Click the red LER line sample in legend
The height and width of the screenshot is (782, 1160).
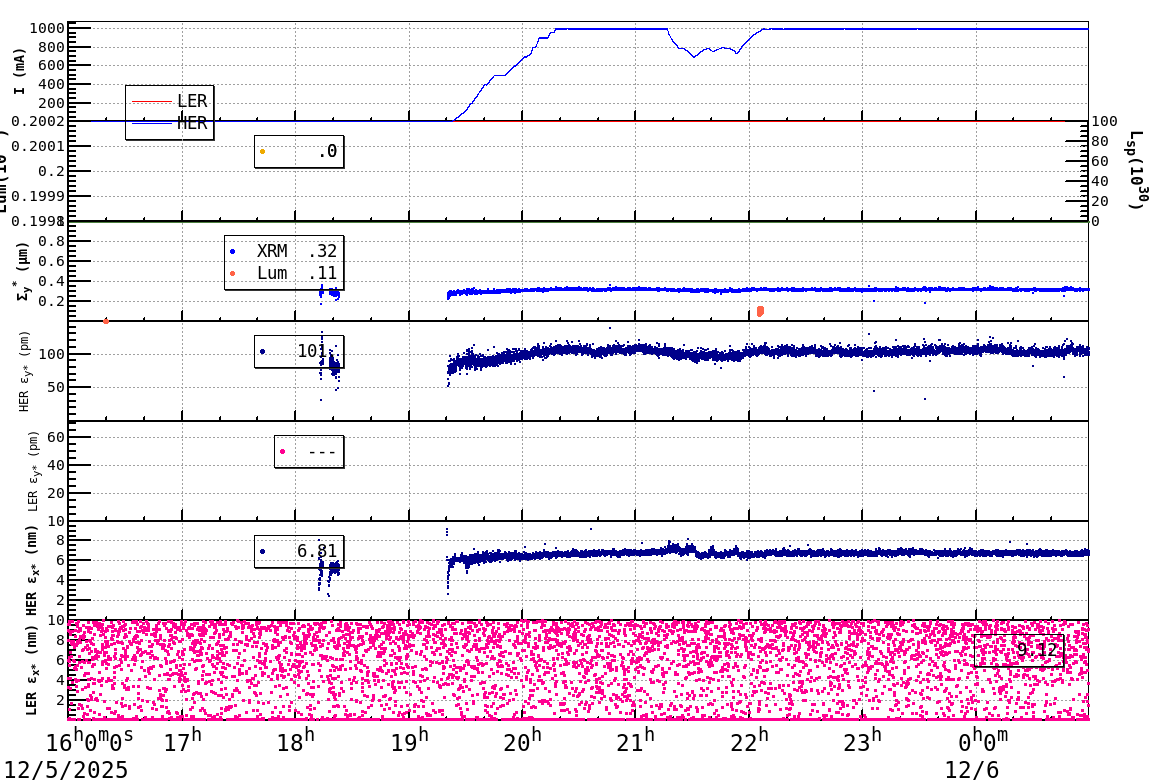(152, 101)
